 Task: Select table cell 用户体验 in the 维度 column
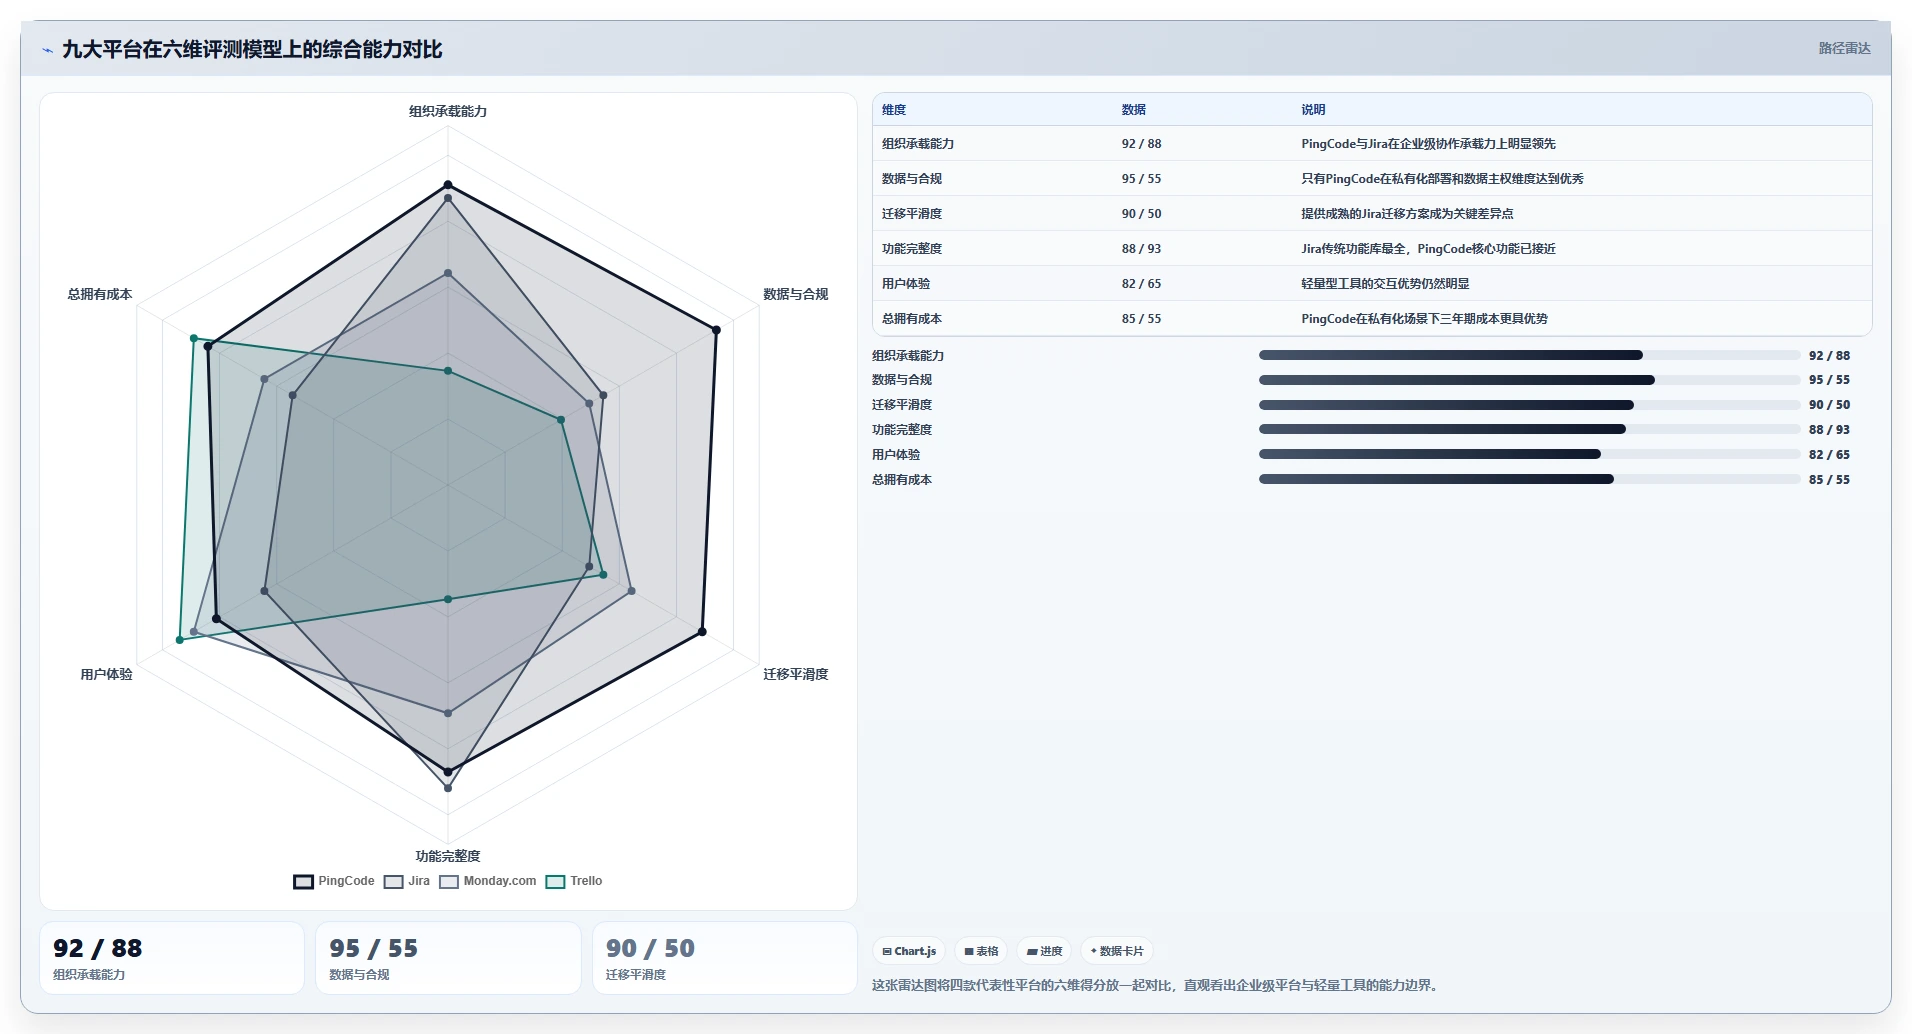(x=906, y=284)
